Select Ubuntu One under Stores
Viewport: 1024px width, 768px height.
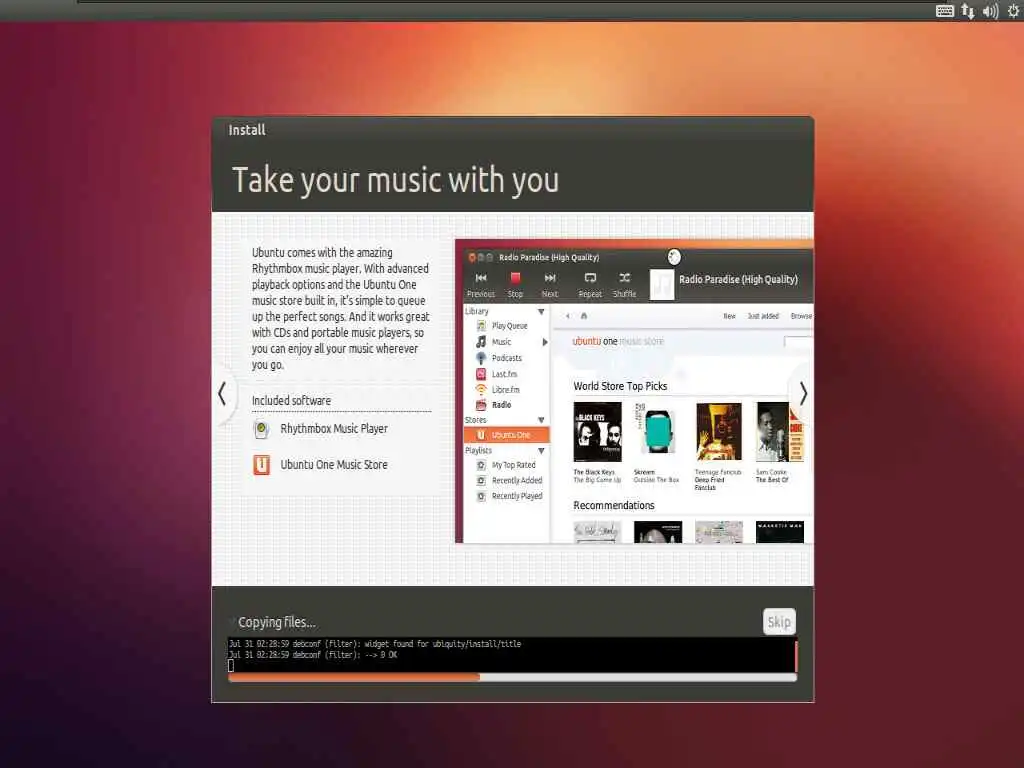(507, 435)
